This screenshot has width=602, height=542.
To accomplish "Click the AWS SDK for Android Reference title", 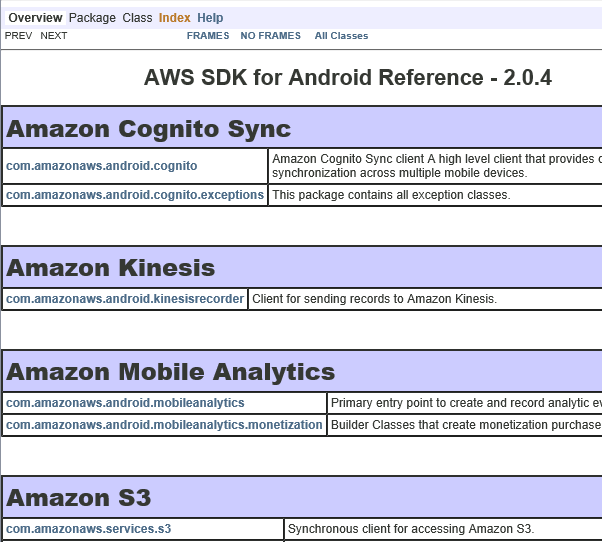I will [x=348, y=78].
